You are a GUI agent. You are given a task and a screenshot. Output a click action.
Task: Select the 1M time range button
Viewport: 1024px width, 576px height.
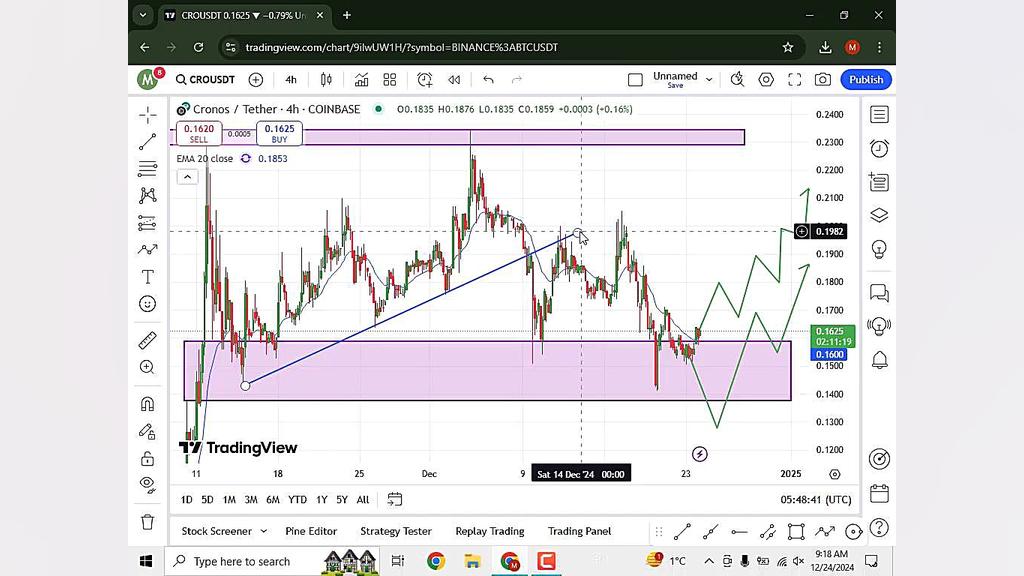pos(229,500)
